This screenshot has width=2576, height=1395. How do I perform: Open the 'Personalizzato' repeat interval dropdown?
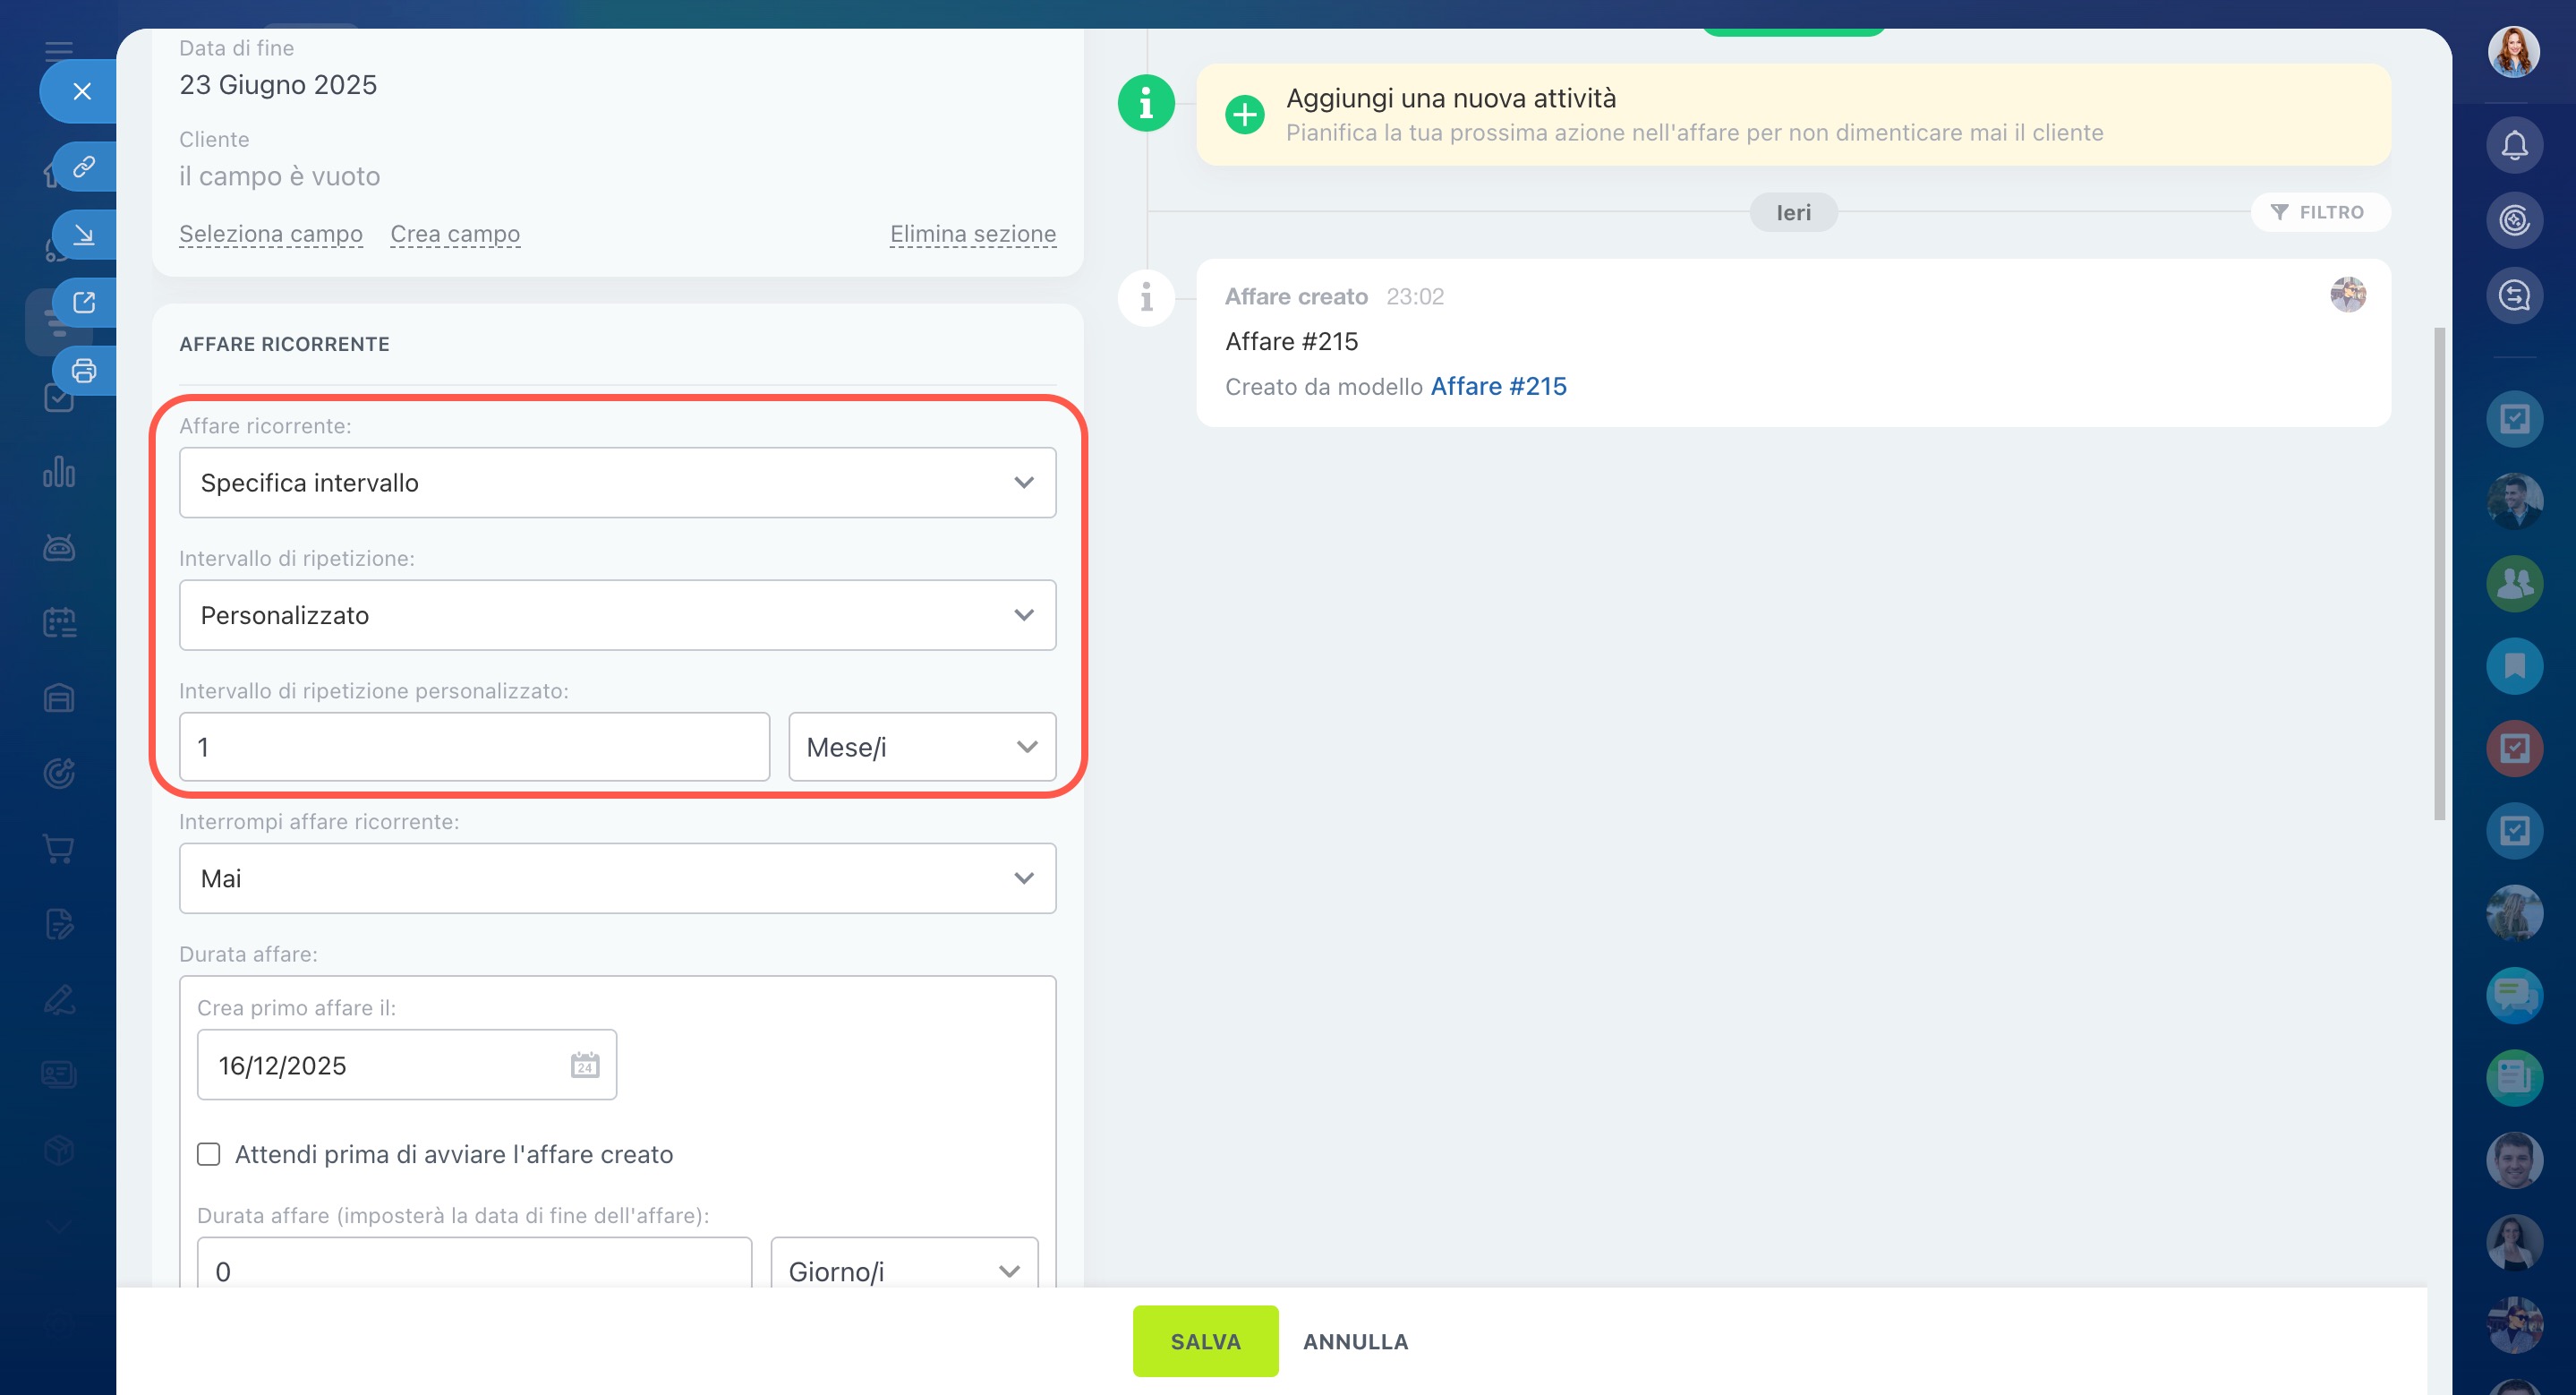pyautogui.click(x=617, y=615)
